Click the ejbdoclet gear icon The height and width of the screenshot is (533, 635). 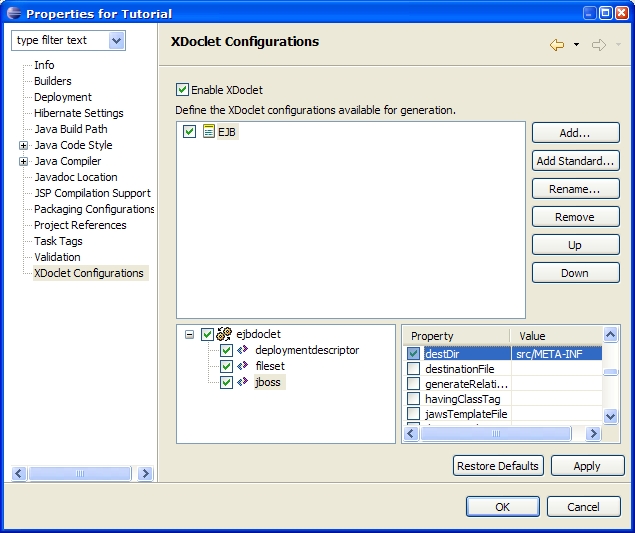coord(224,335)
